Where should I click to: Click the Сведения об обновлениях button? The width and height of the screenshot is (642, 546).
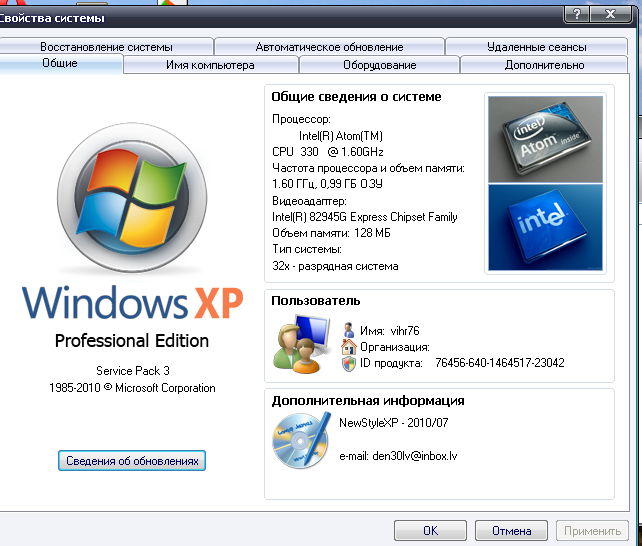click(132, 461)
